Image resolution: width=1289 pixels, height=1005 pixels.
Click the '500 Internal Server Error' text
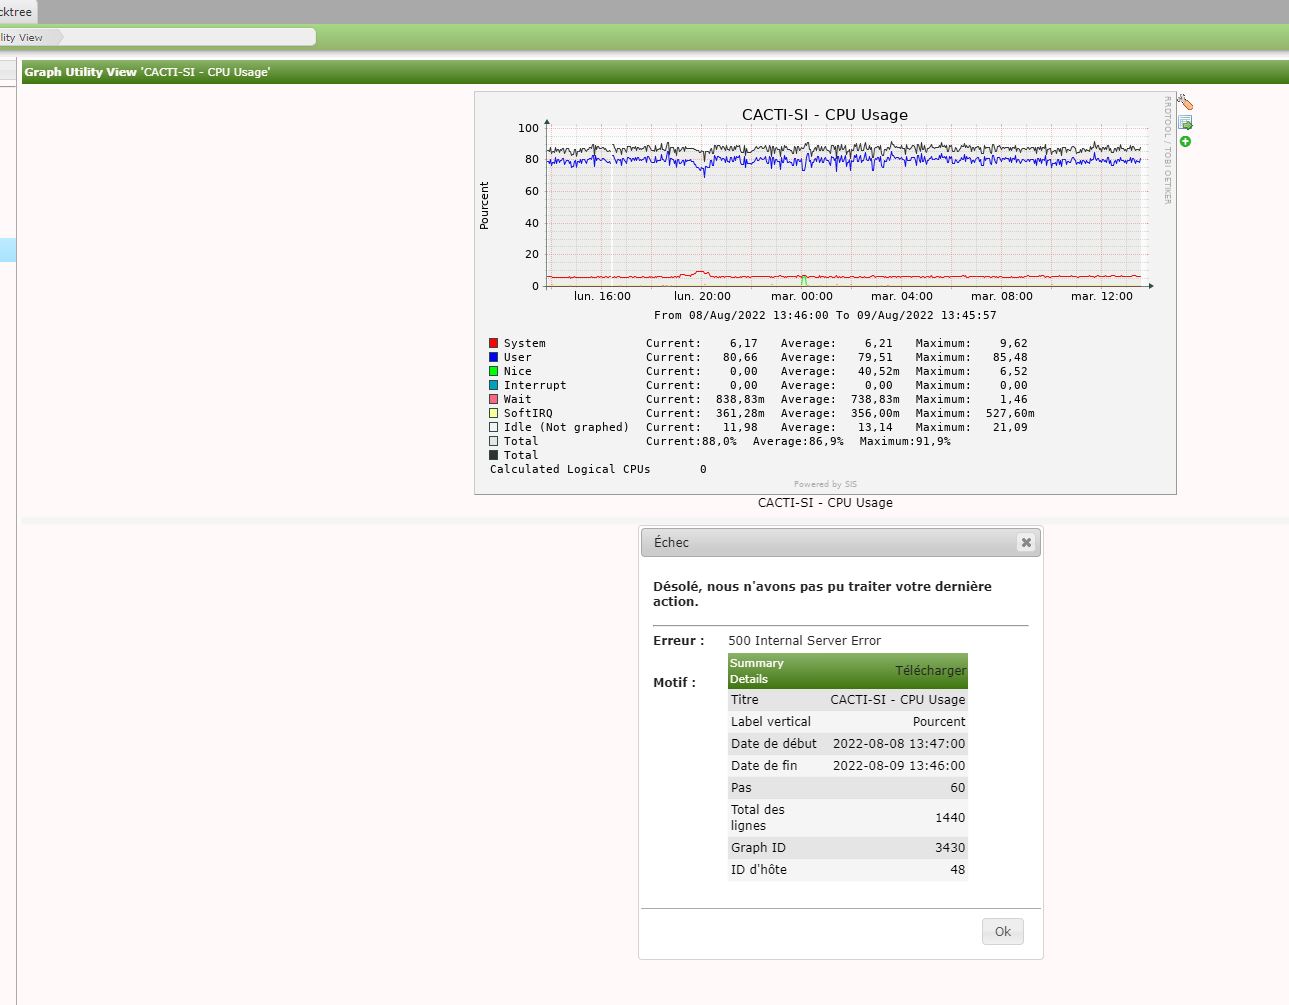(x=805, y=641)
